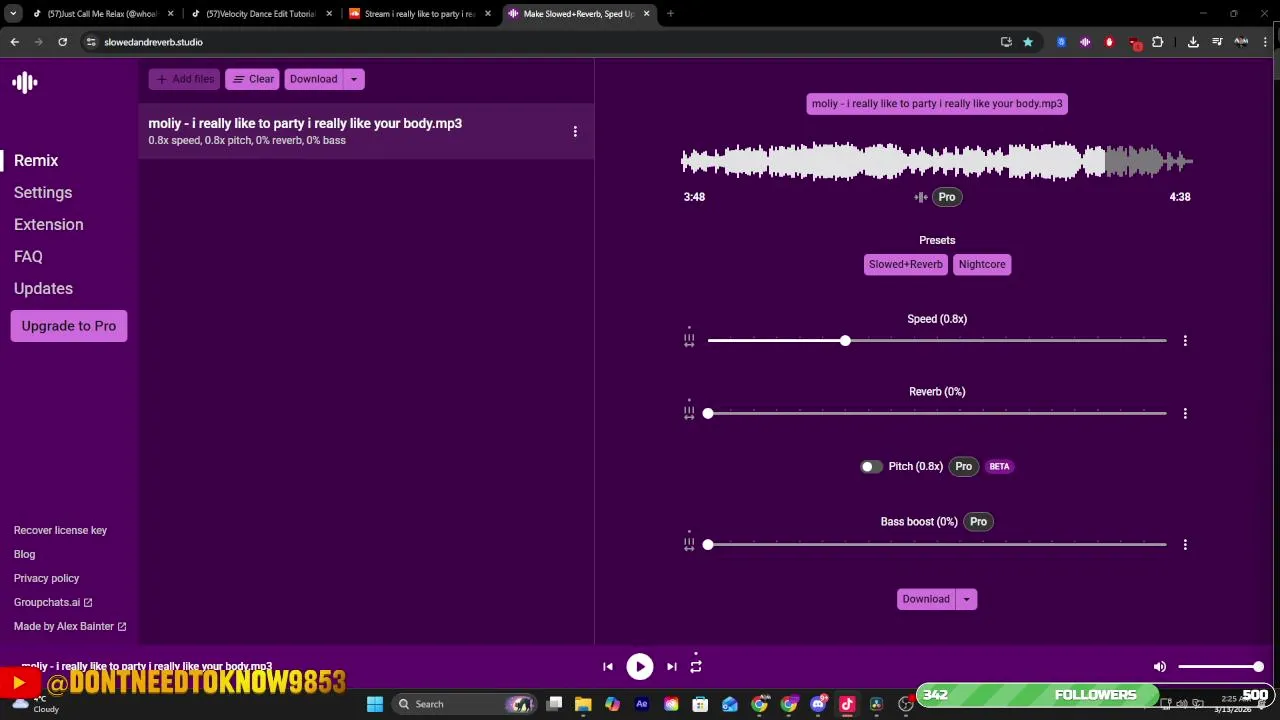This screenshot has width=1280, height=720.
Task: Click the reset icon left of the Speed slider
Action: (689, 339)
